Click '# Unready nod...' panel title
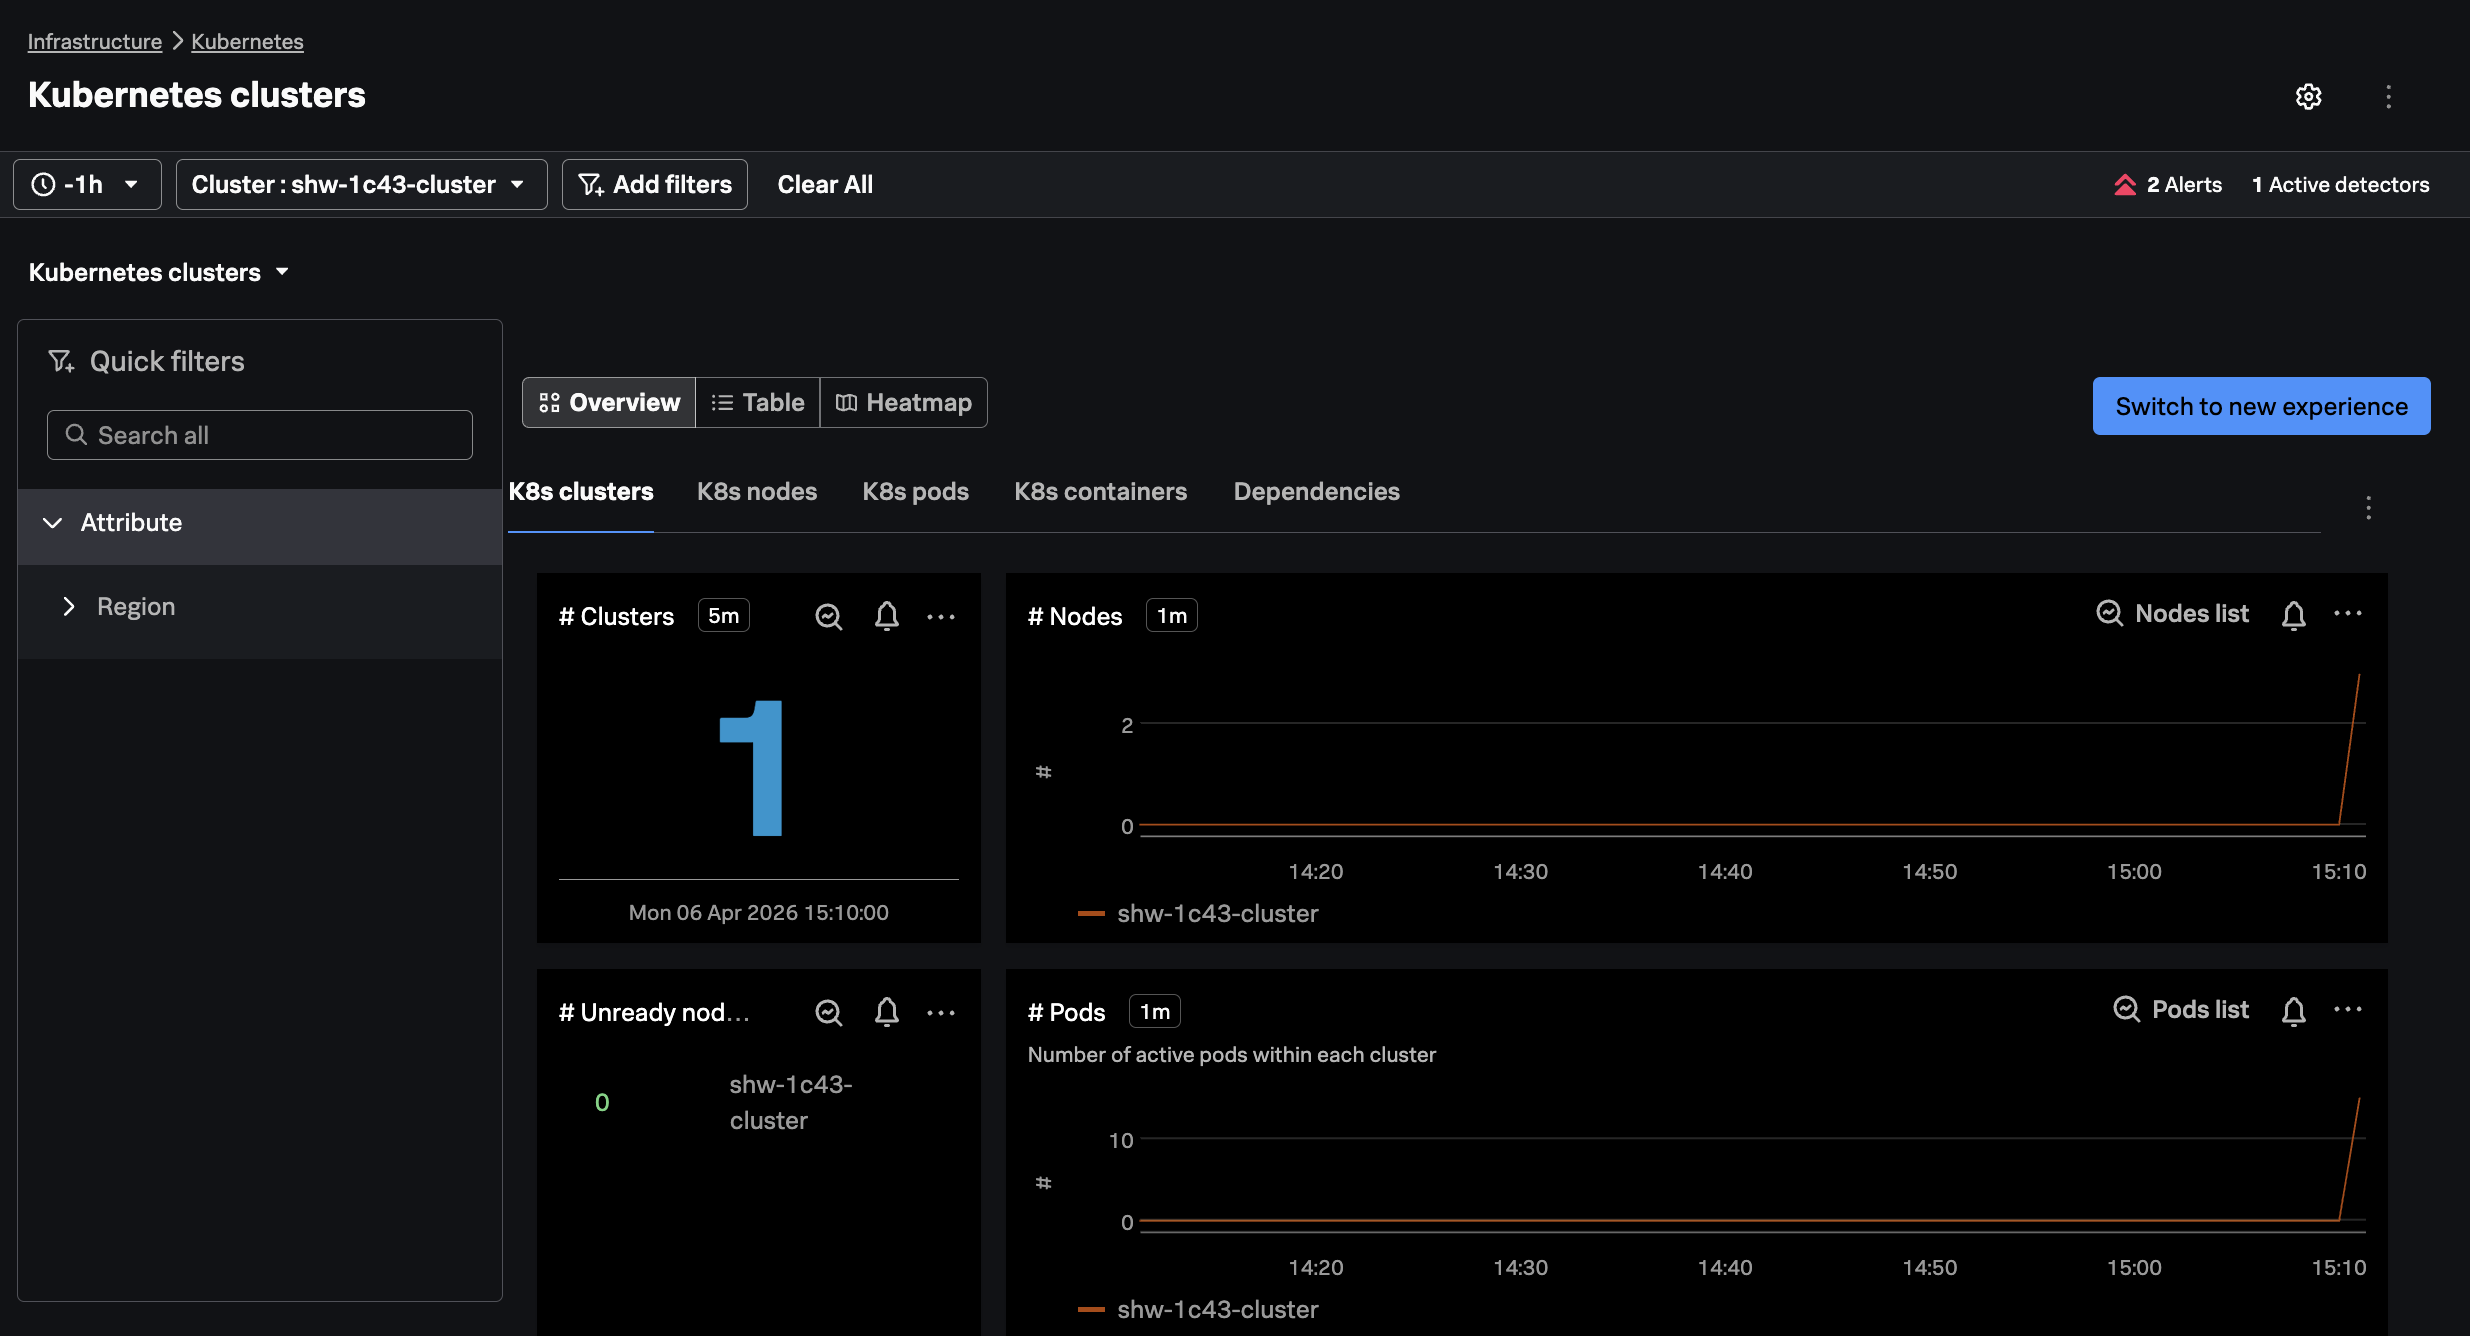 tap(654, 1012)
